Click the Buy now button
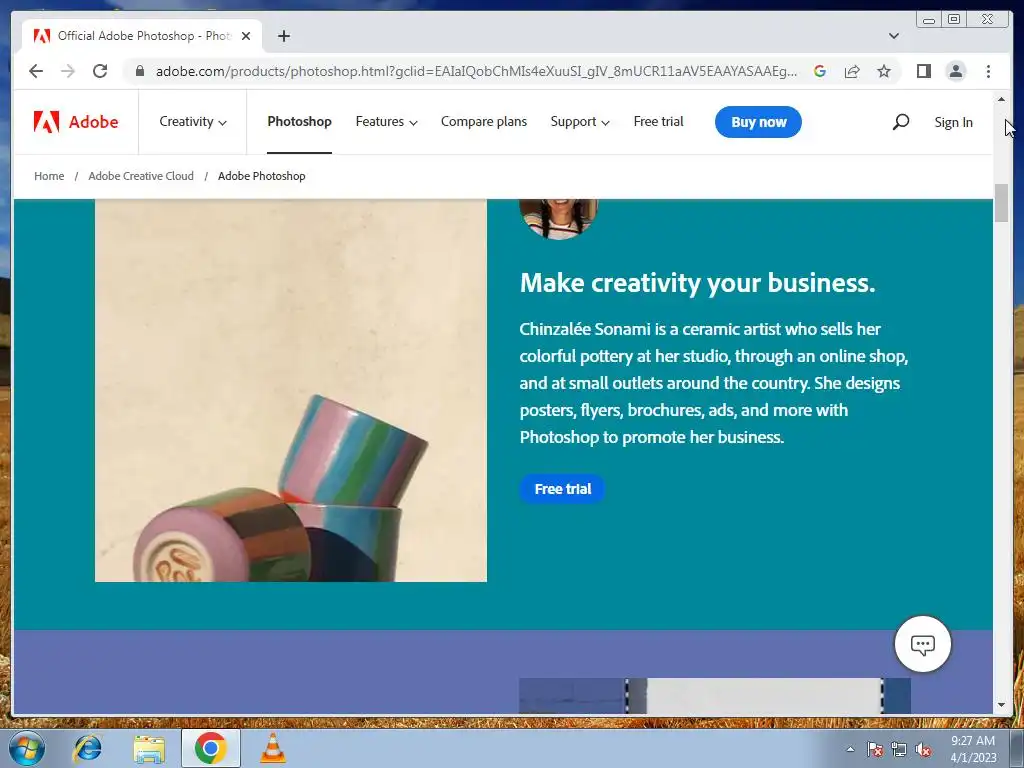This screenshot has width=1024, height=768. click(x=758, y=122)
